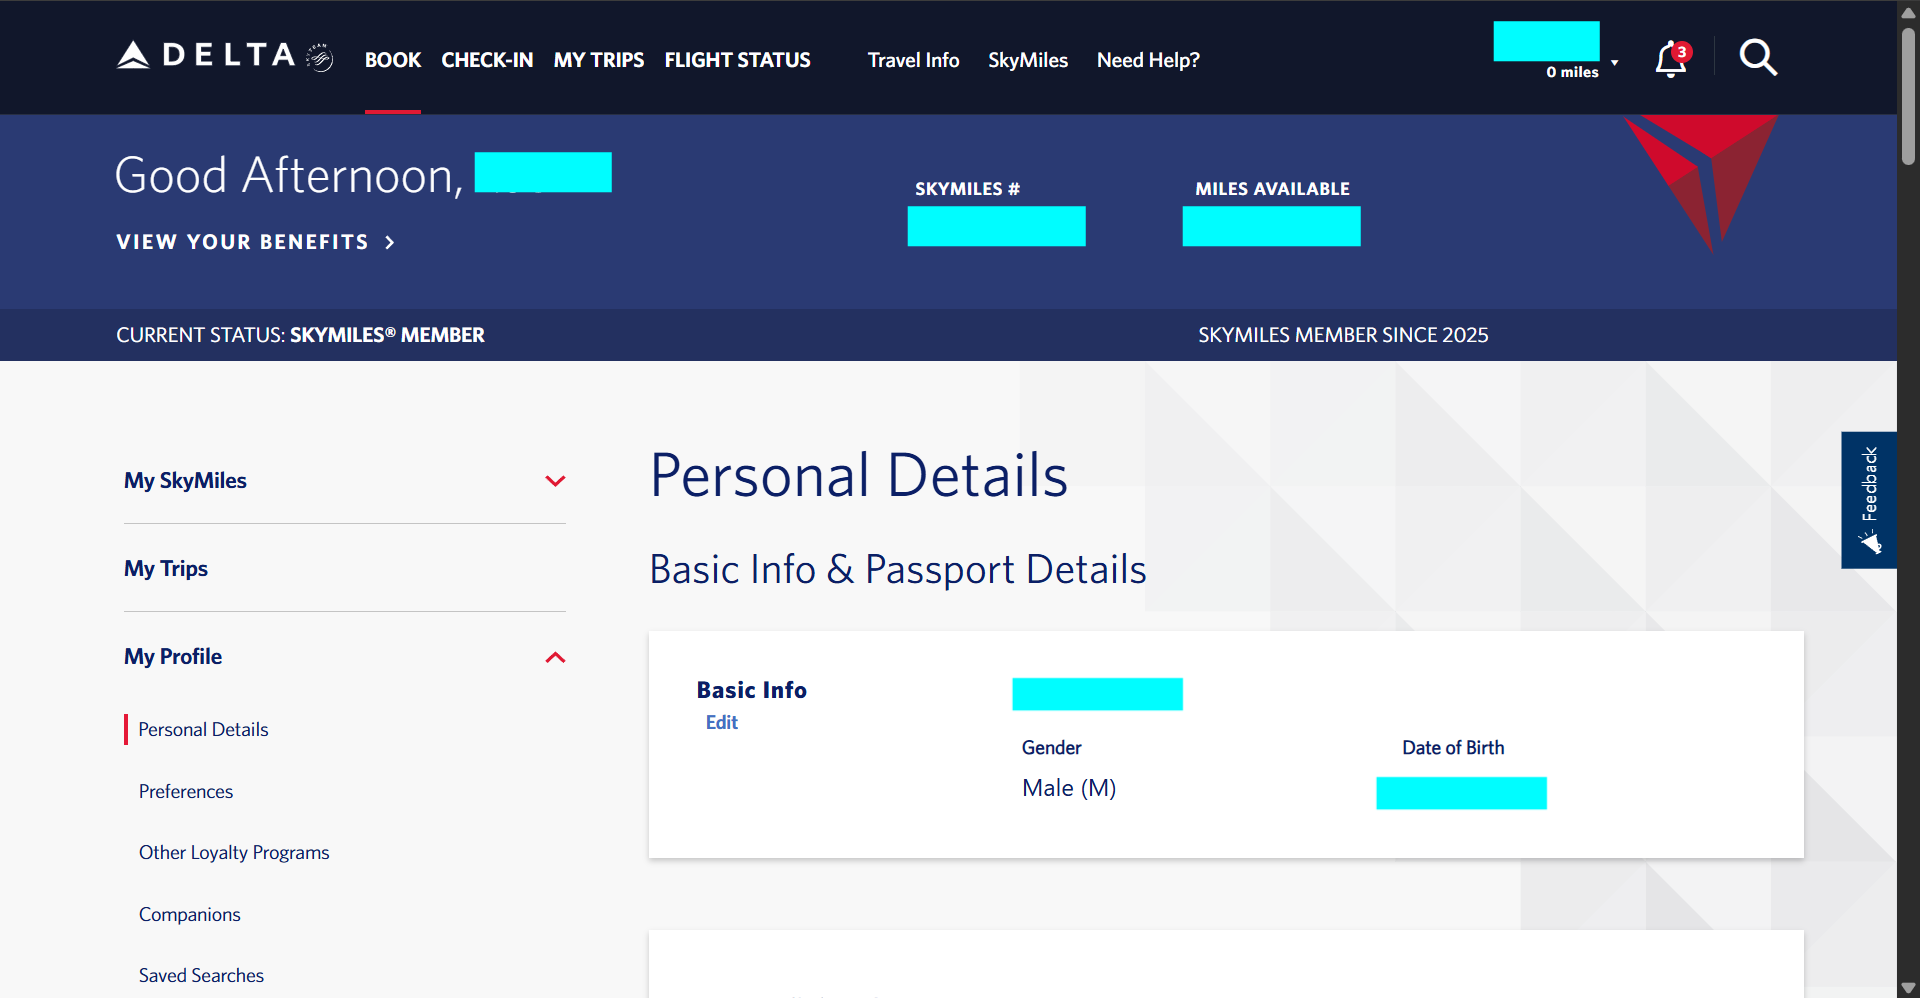Click the SkyMiles medallion beside the Delta wordmark
Image resolution: width=1920 pixels, height=998 pixels.
pos(318,58)
